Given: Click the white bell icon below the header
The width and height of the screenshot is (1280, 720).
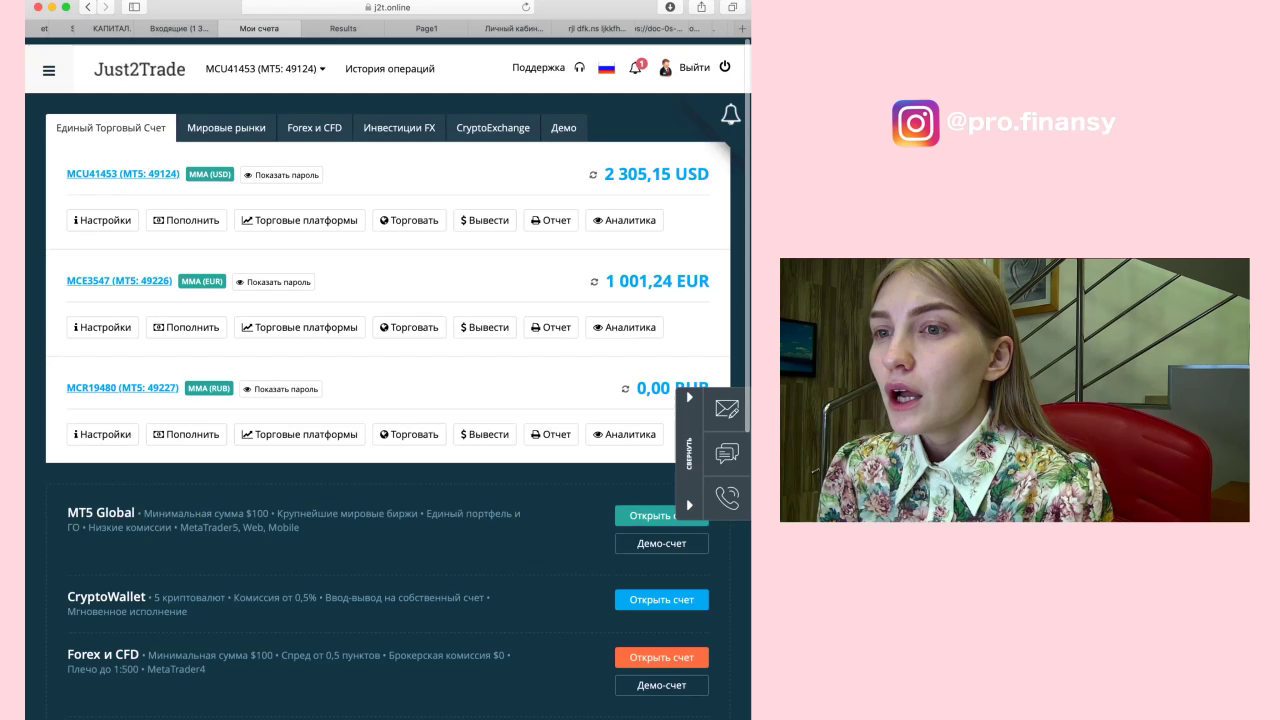Looking at the screenshot, I should tap(731, 114).
